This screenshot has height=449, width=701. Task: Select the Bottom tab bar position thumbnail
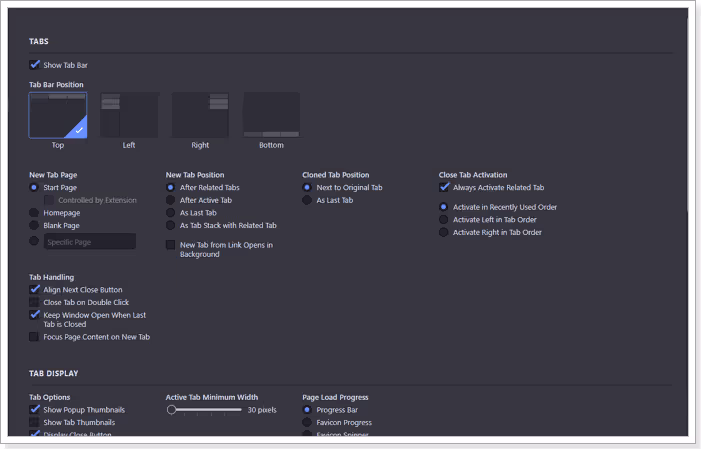[x=271, y=115]
